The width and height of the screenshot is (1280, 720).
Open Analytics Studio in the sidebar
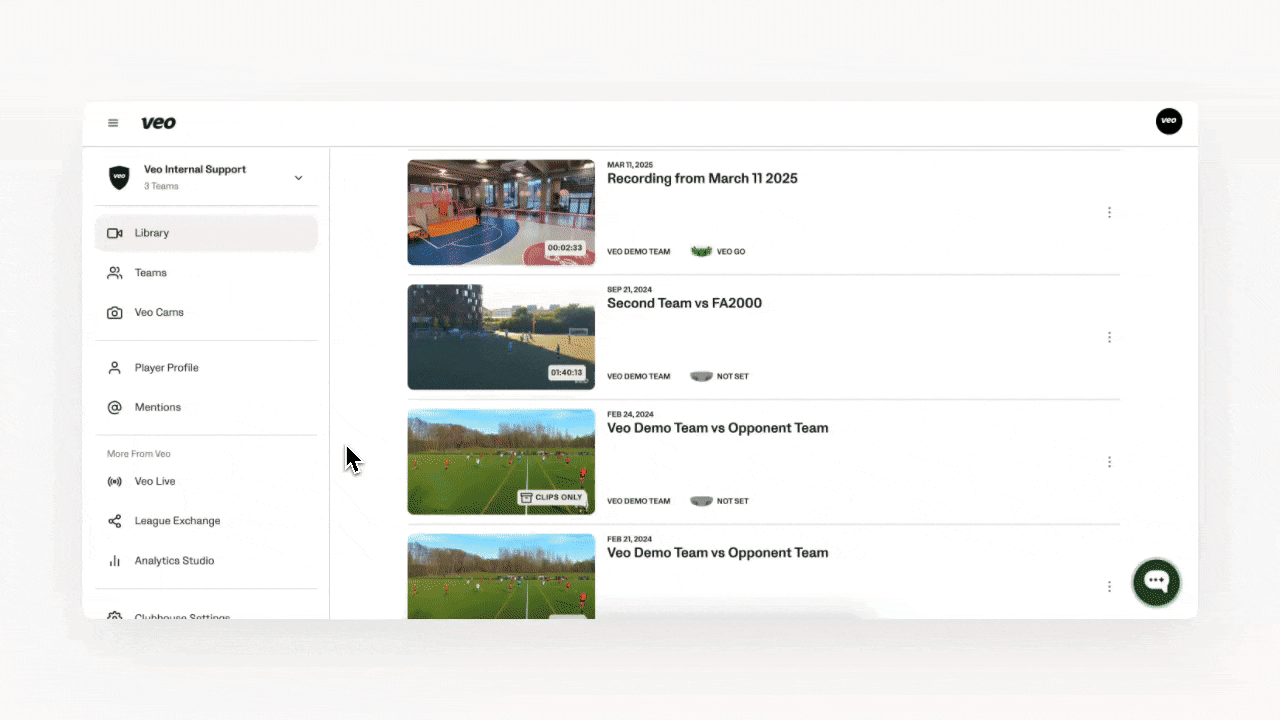[x=206, y=561]
